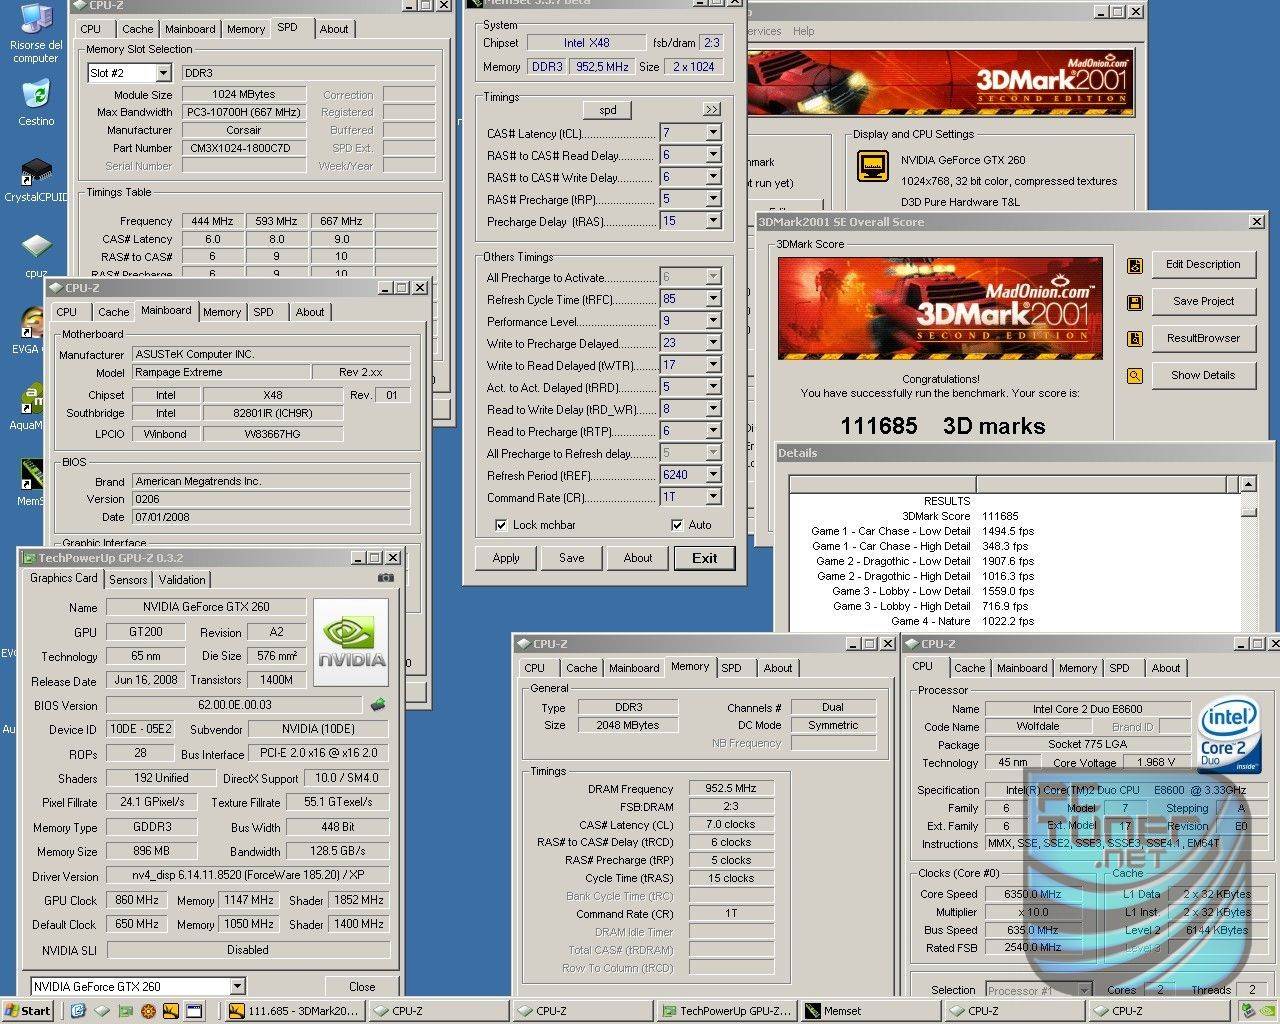Viewport: 1280px width, 1024px height.
Task: Open the Precharge Delay (tRAS) dropdown
Action: click(x=713, y=221)
